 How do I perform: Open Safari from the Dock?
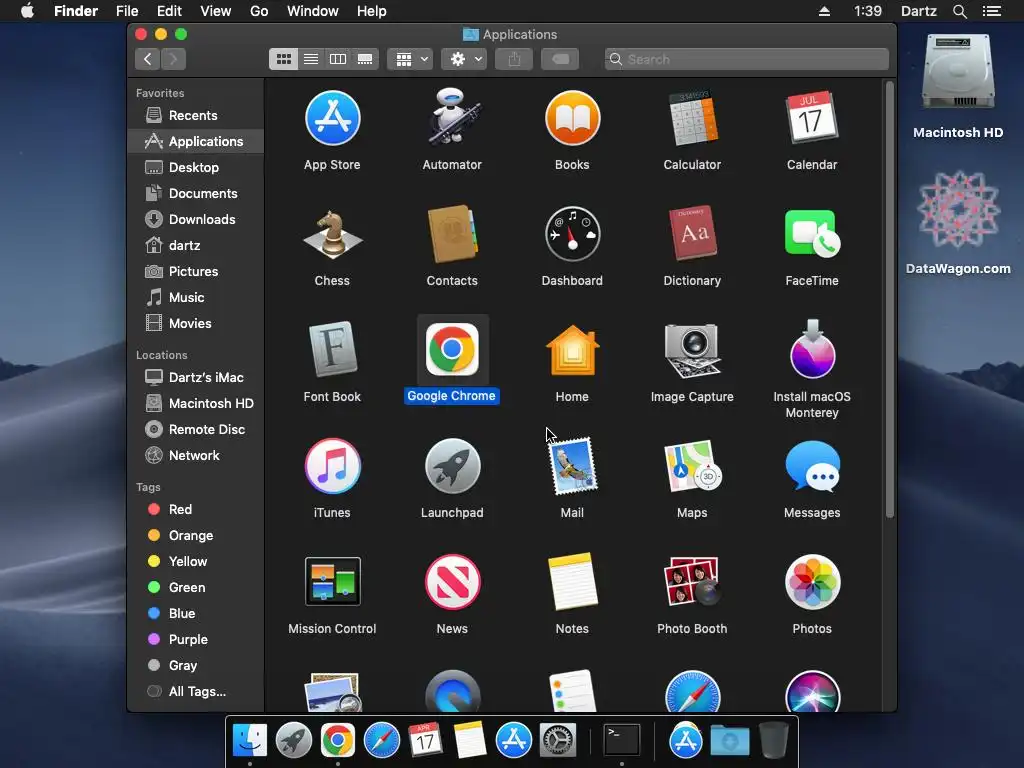(381, 741)
